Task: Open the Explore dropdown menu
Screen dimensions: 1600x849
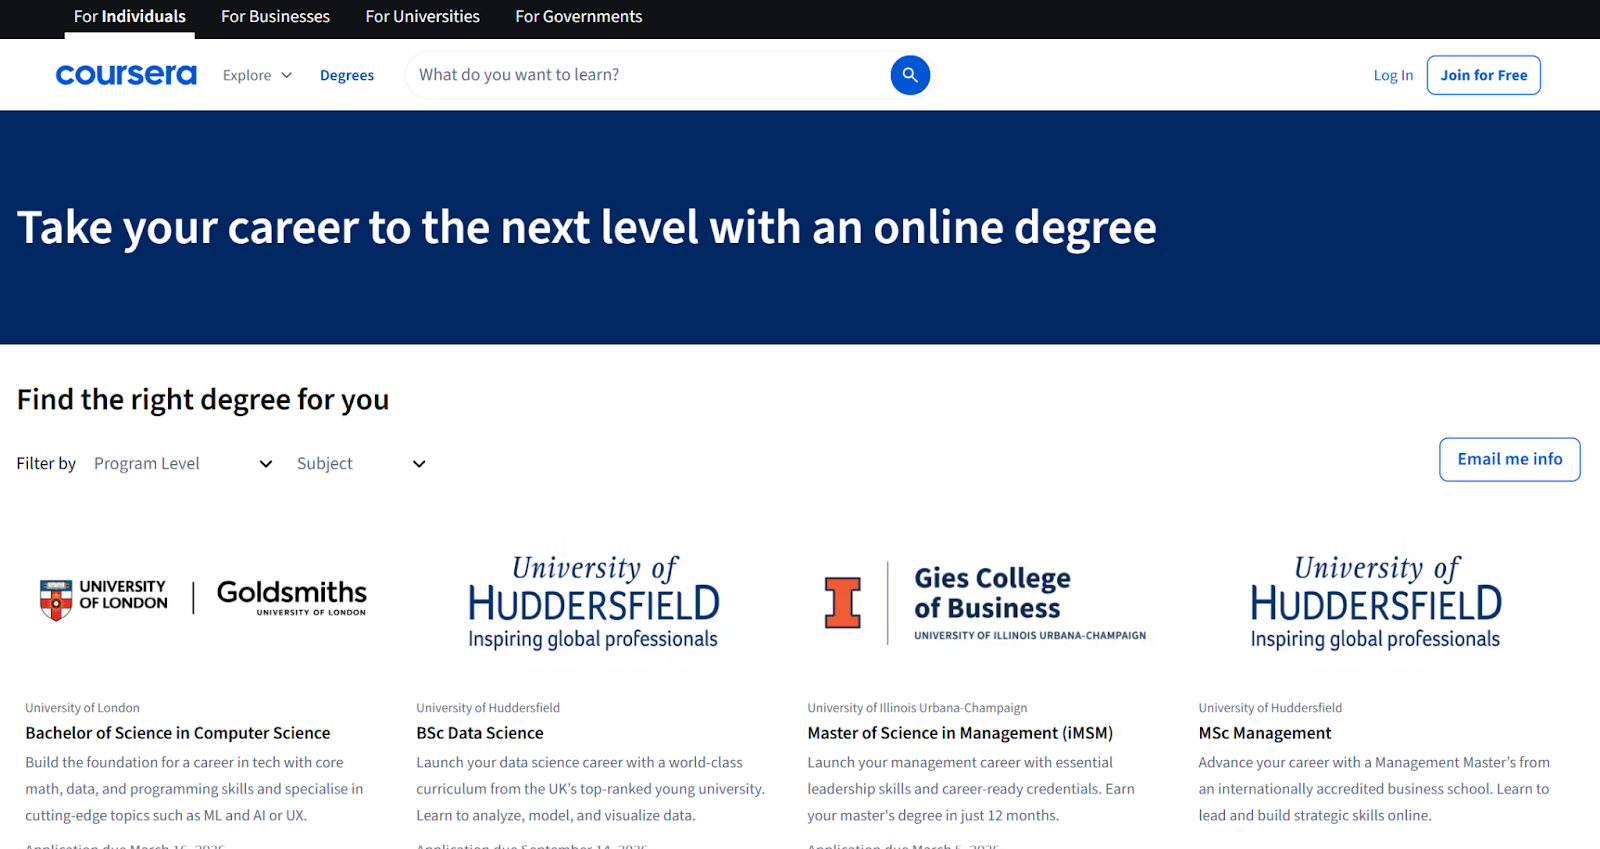Action: 257,75
